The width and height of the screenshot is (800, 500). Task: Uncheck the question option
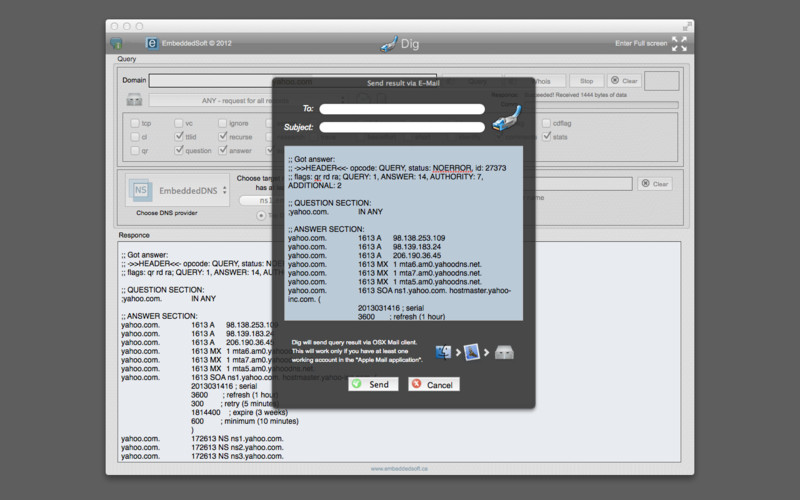[179, 150]
